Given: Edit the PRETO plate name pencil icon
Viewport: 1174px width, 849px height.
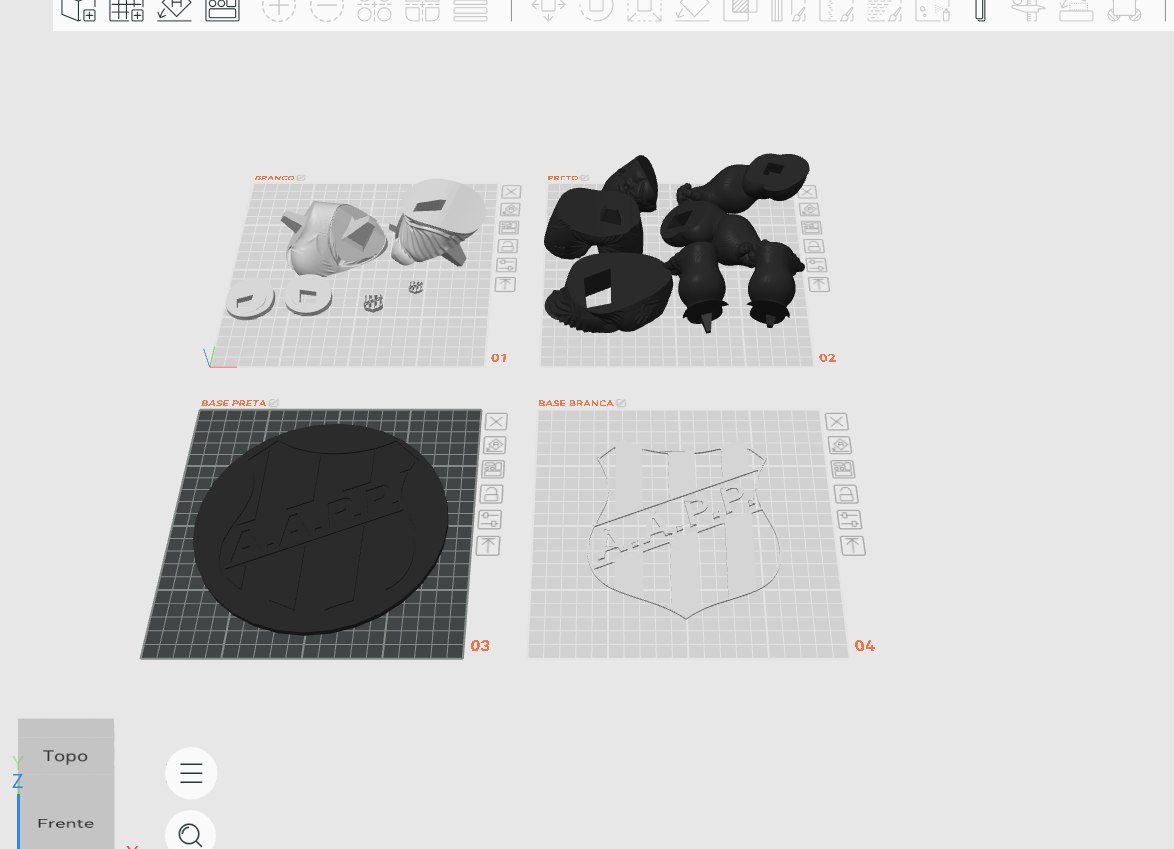Looking at the screenshot, I should (585, 178).
